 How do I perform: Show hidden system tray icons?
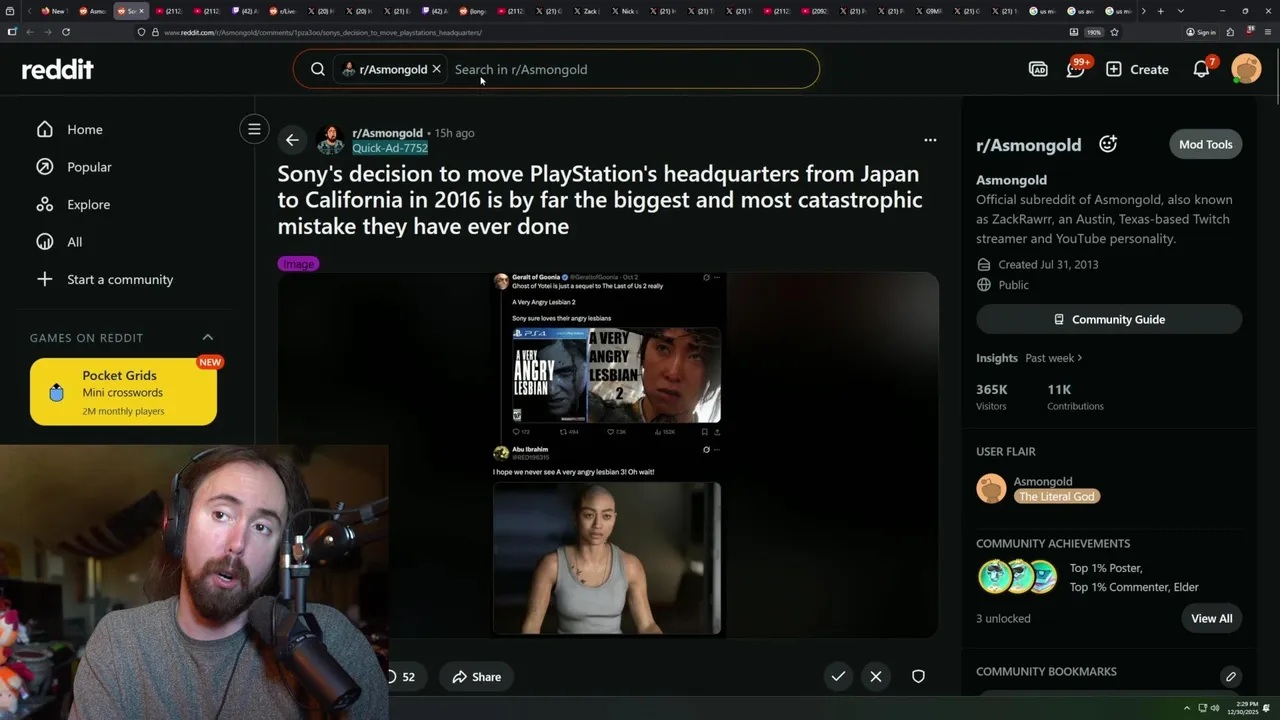click(x=1186, y=708)
